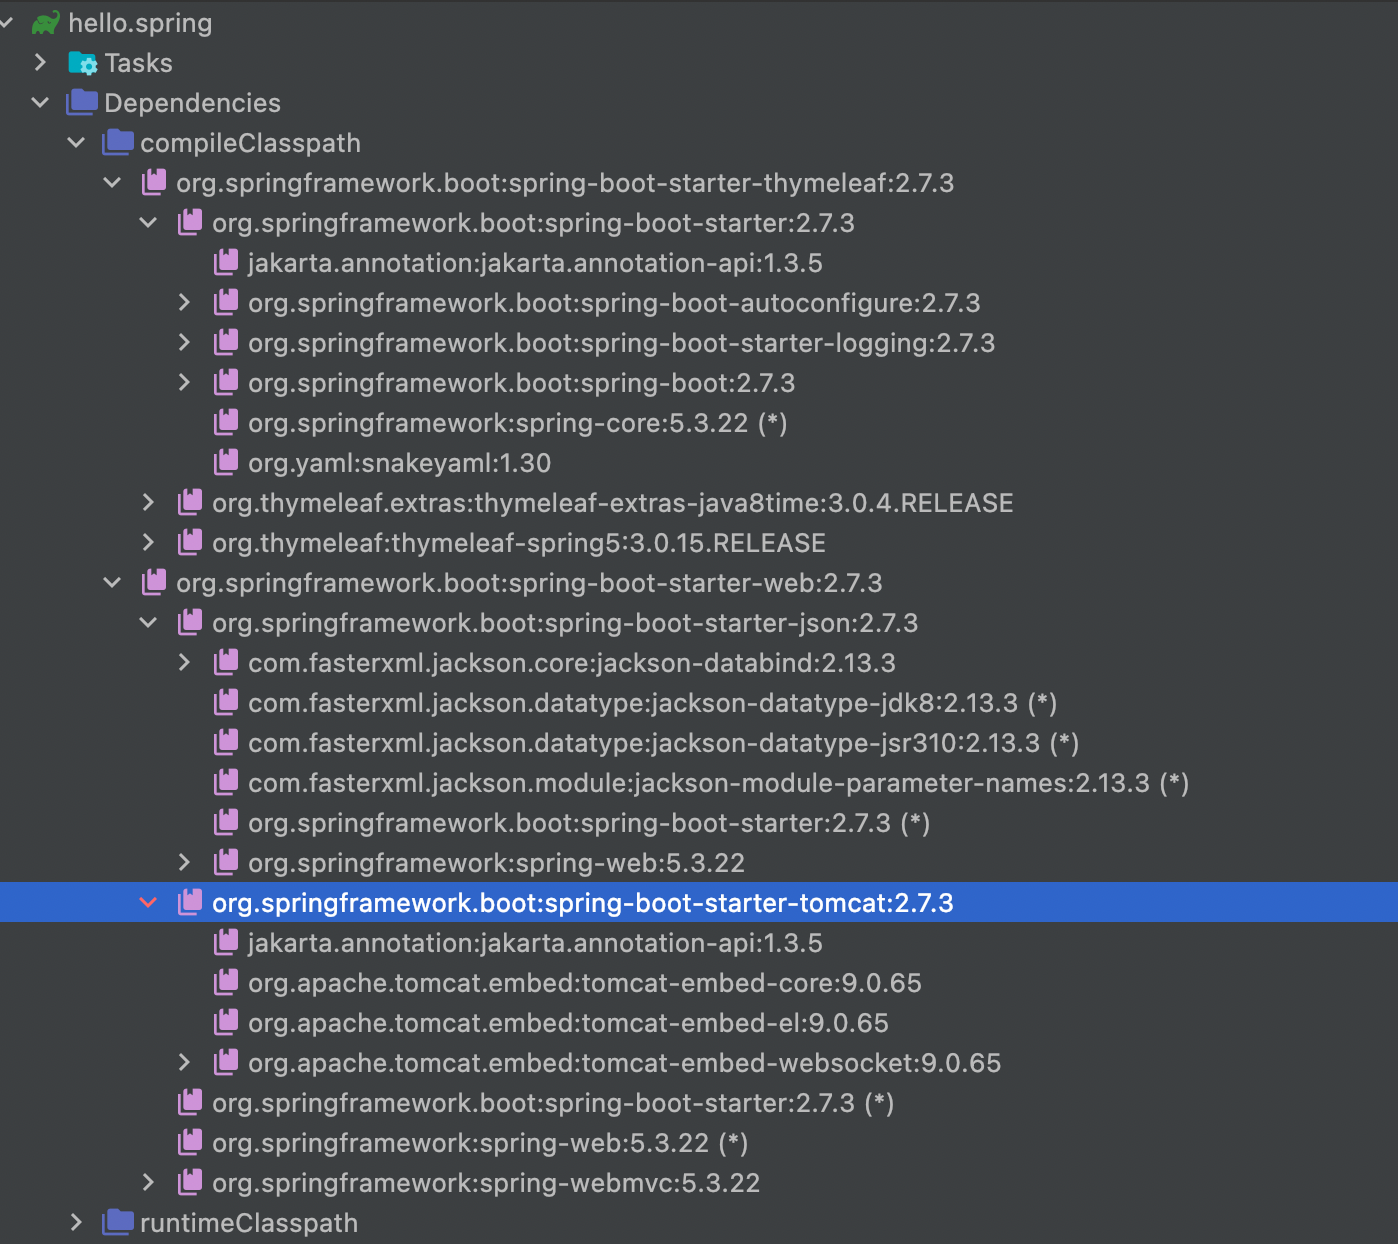Click library icon of tomcat-embed-el:9.0.65

coord(226,1022)
